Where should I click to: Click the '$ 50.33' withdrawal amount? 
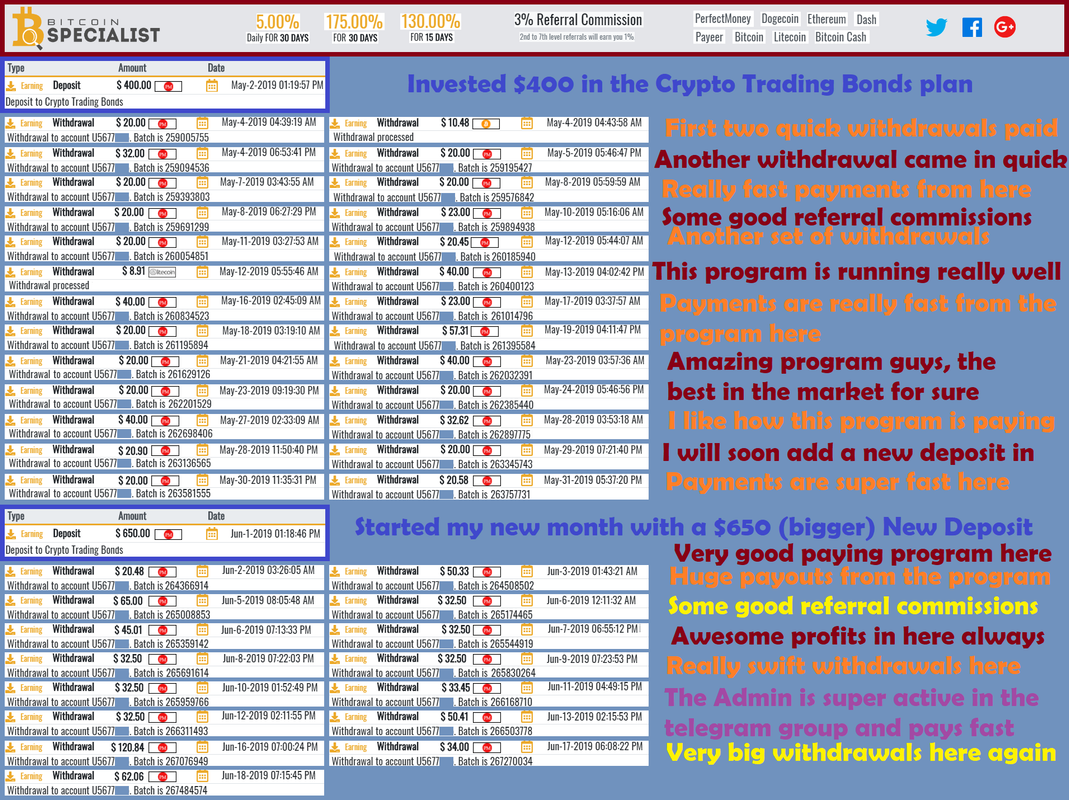454,571
